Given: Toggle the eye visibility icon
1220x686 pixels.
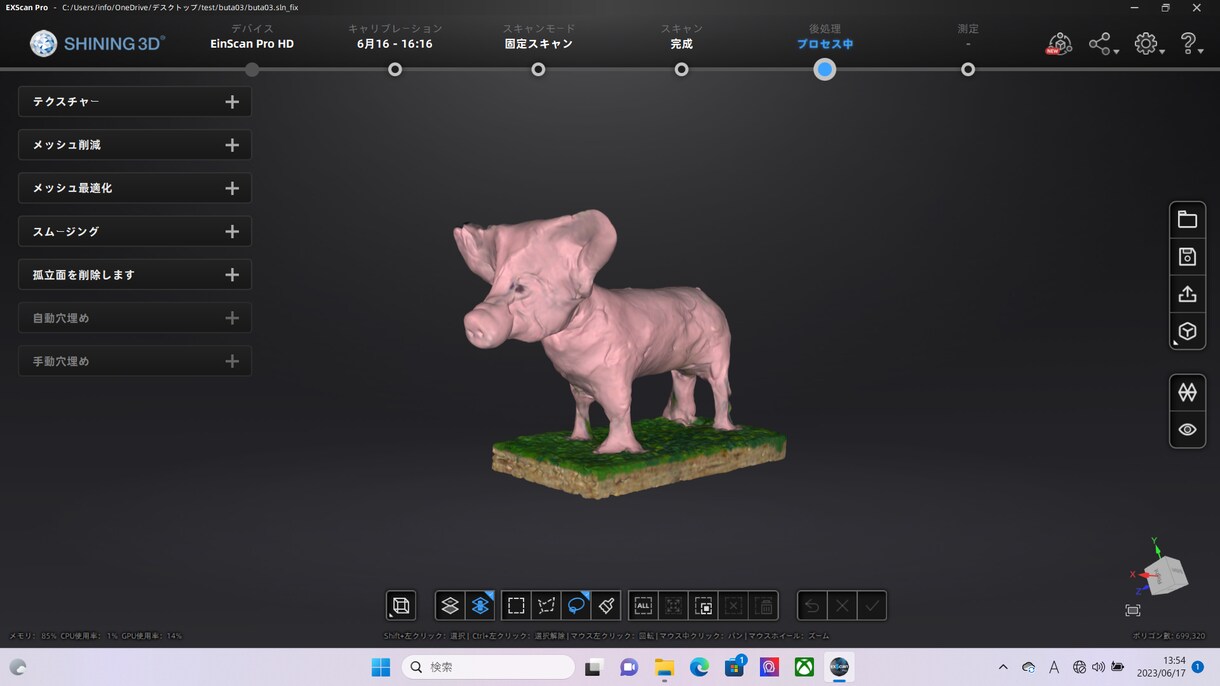Looking at the screenshot, I should (1187, 429).
